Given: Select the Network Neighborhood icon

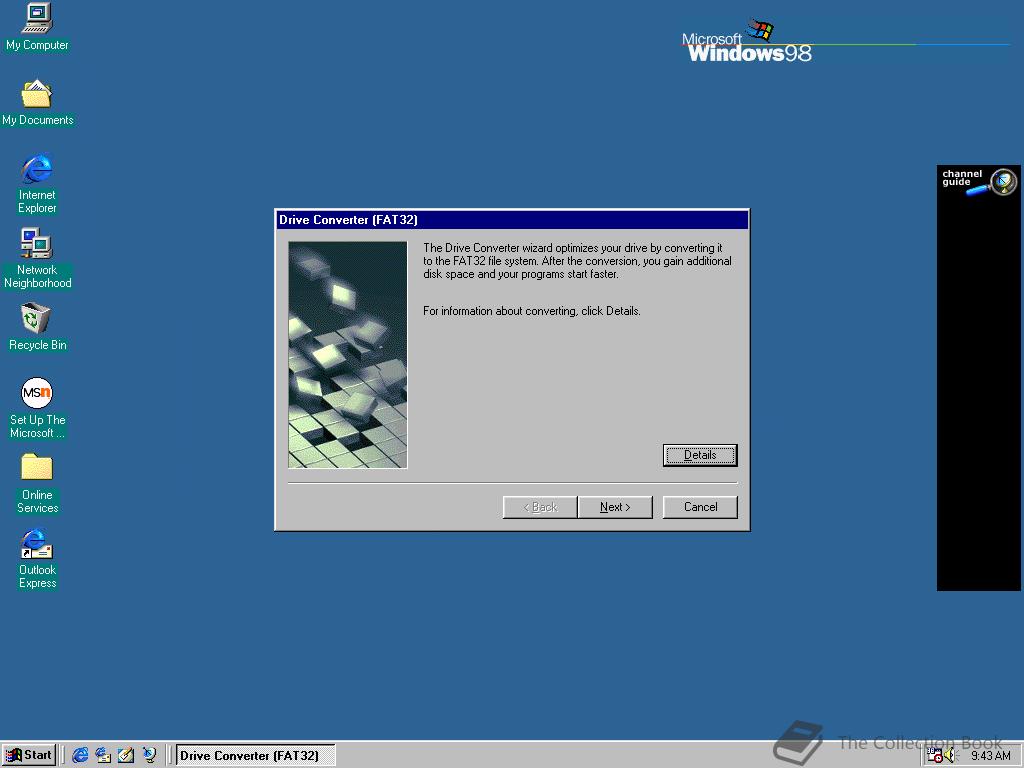Looking at the screenshot, I should [x=37, y=259].
